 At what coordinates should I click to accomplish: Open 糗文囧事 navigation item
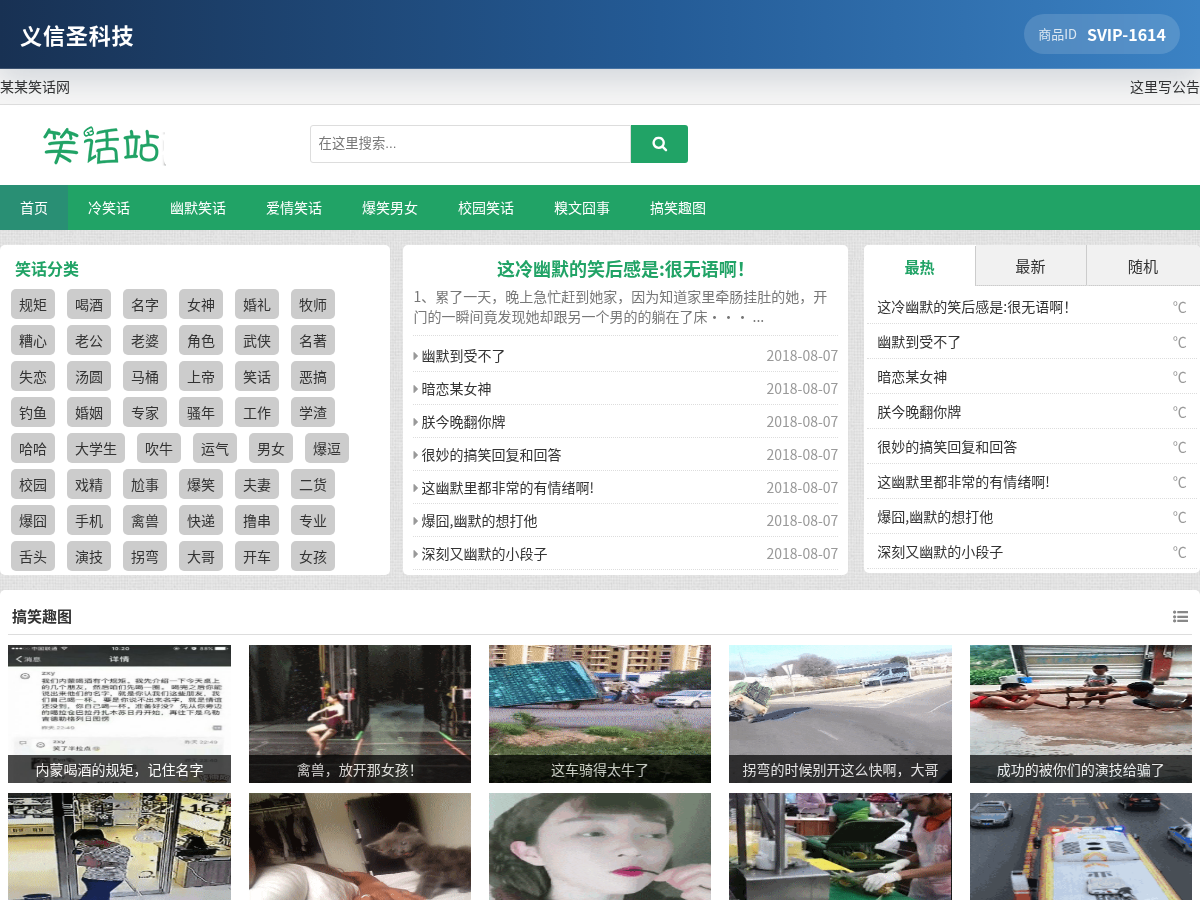[582, 208]
